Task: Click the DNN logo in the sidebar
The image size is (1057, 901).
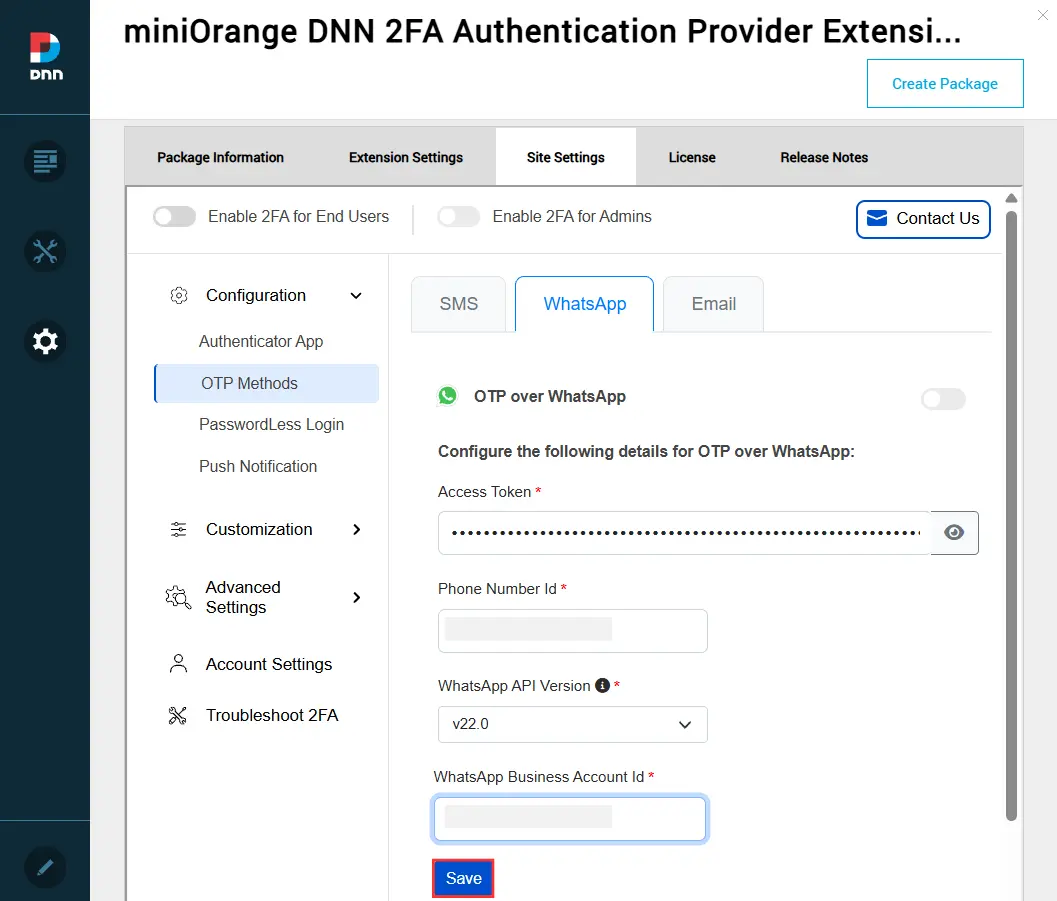Action: [x=46, y=57]
